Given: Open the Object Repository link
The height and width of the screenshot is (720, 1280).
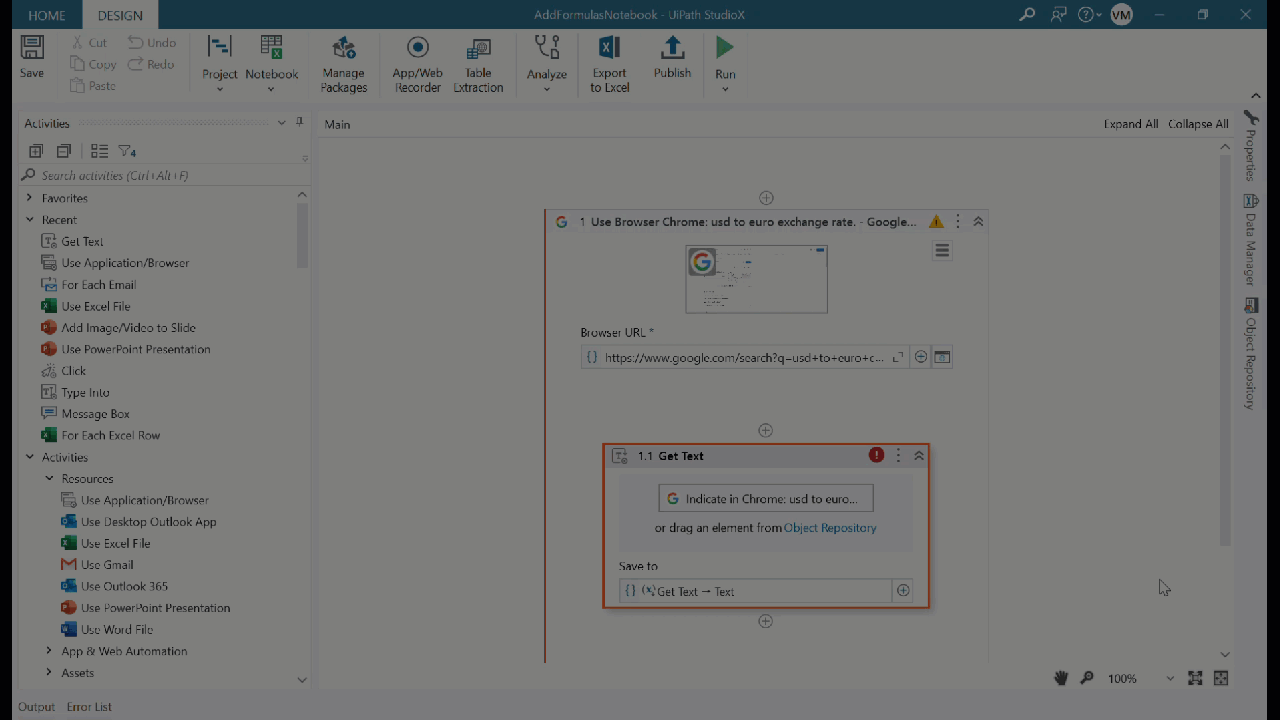Looking at the screenshot, I should [830, 528].
